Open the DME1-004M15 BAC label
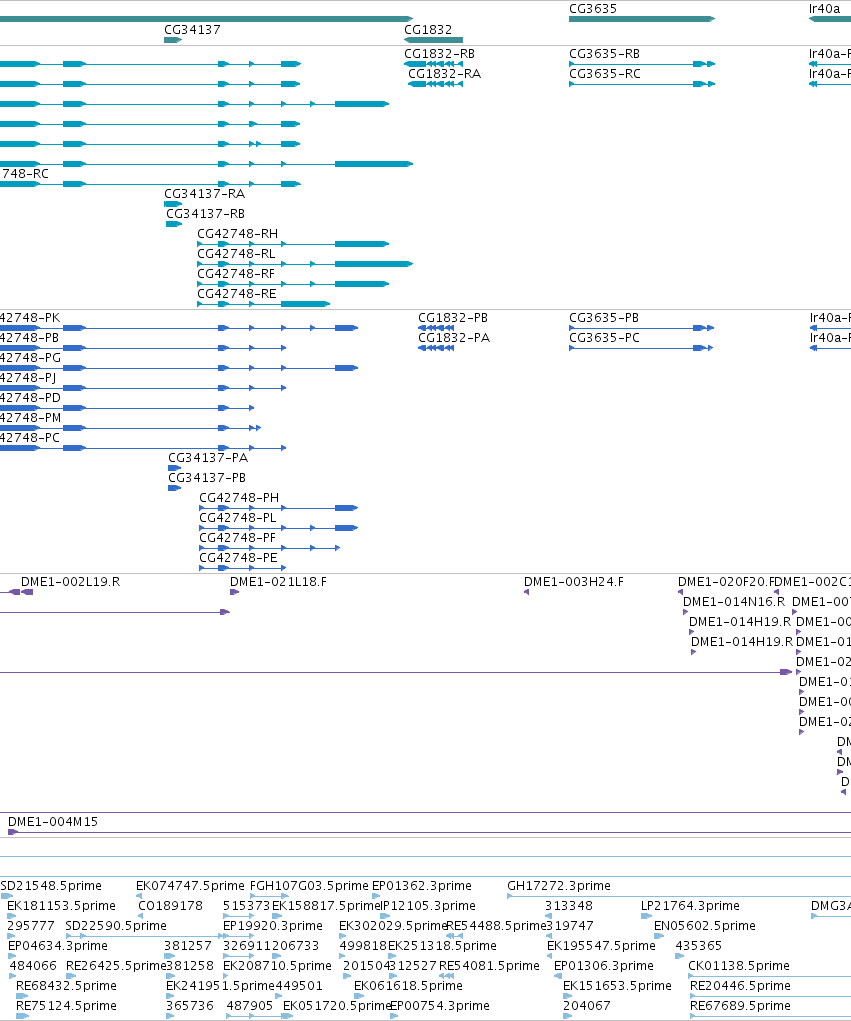 [x=53, y=822]
